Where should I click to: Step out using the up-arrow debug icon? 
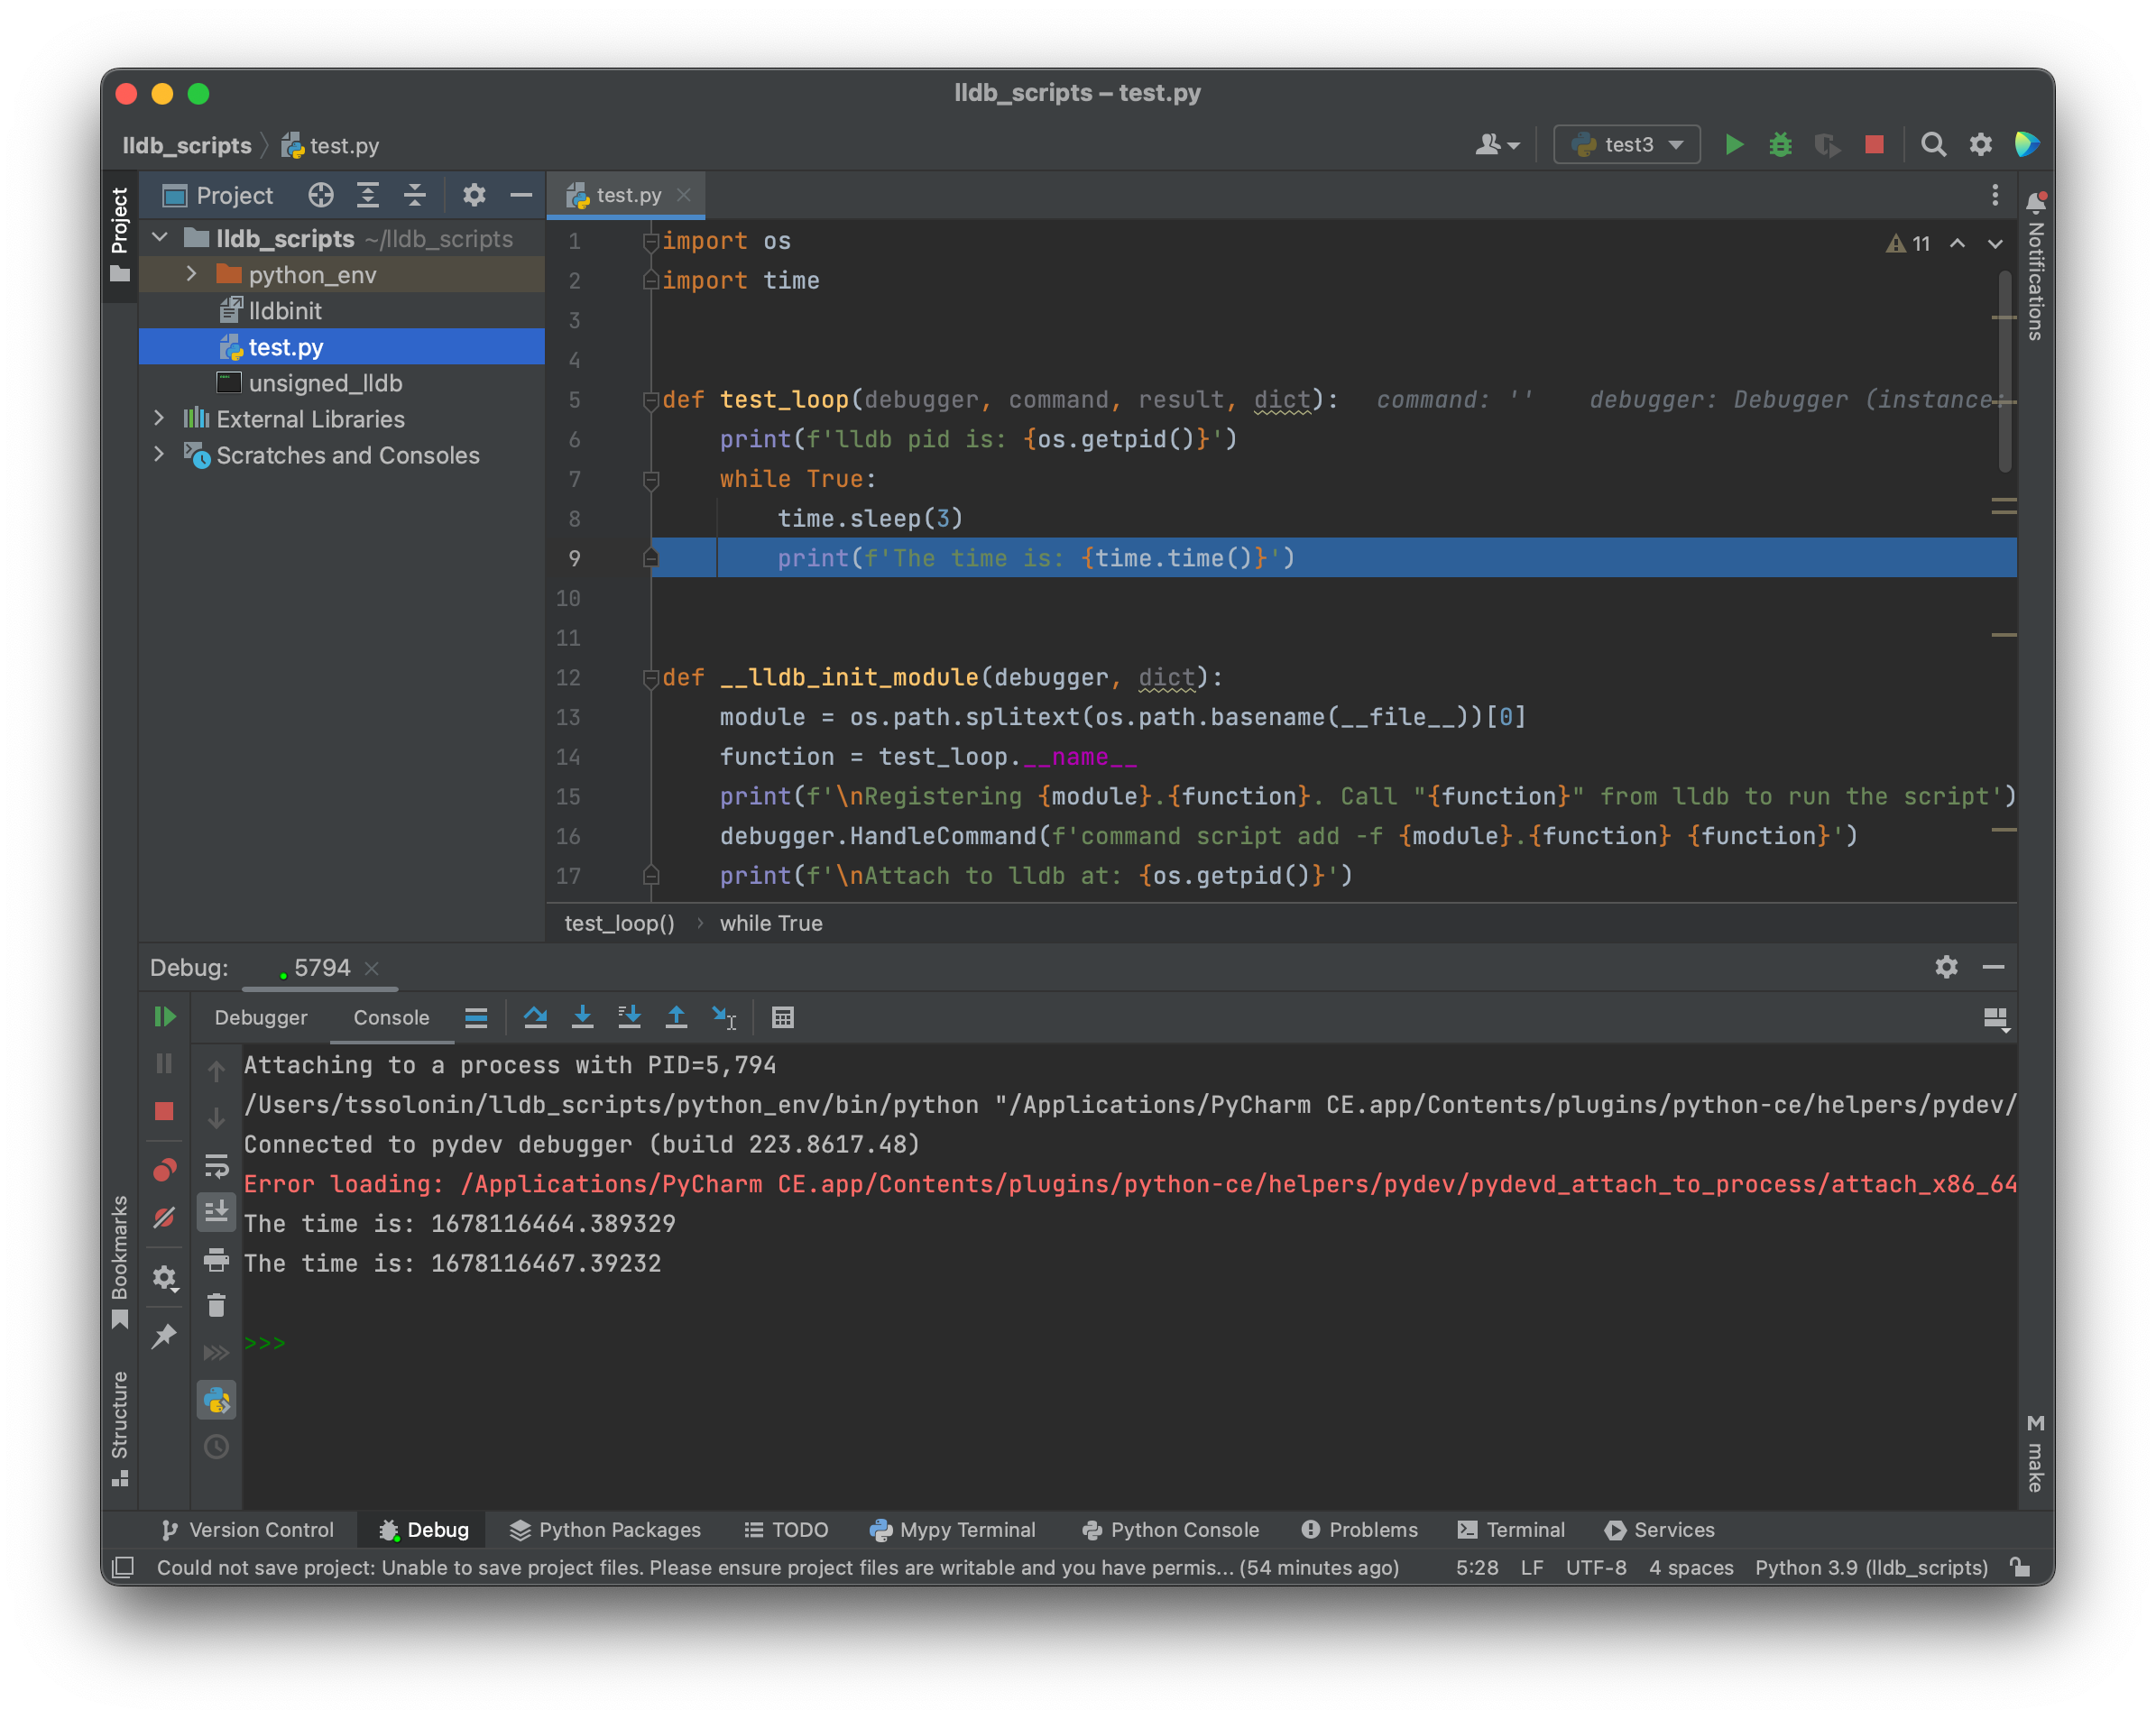[677, 1017]
